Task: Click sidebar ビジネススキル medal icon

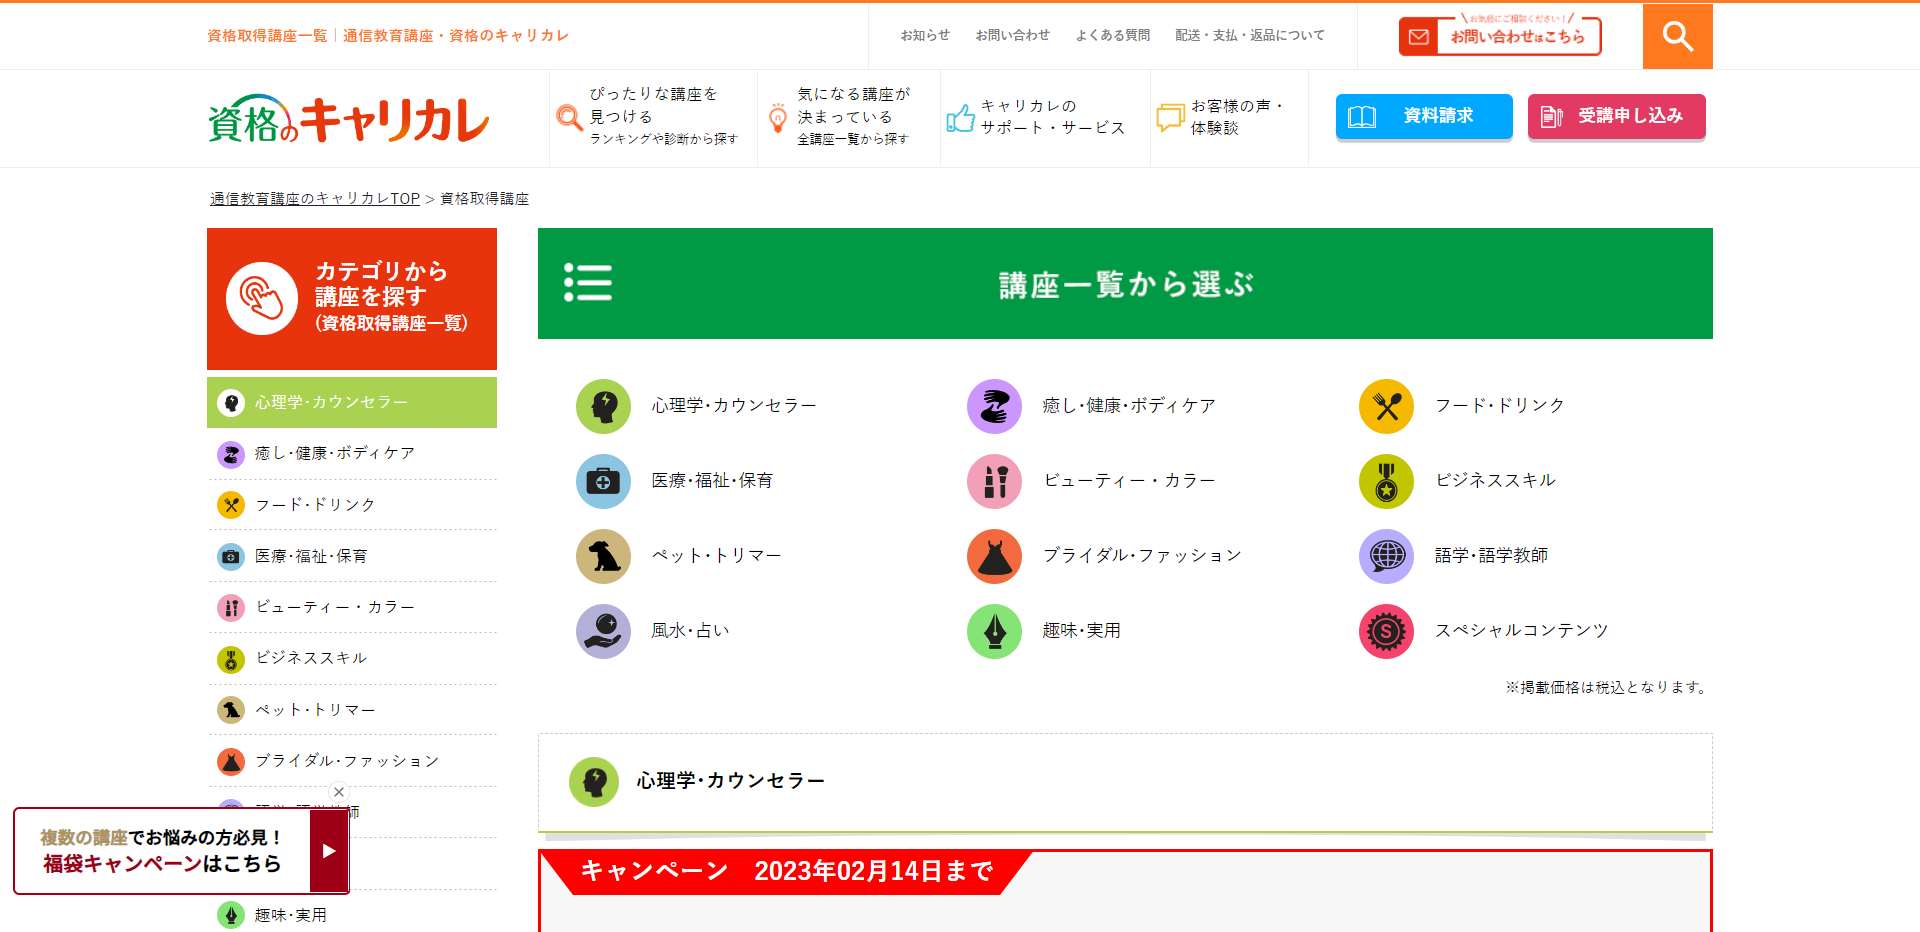Action: coord(231,659)
